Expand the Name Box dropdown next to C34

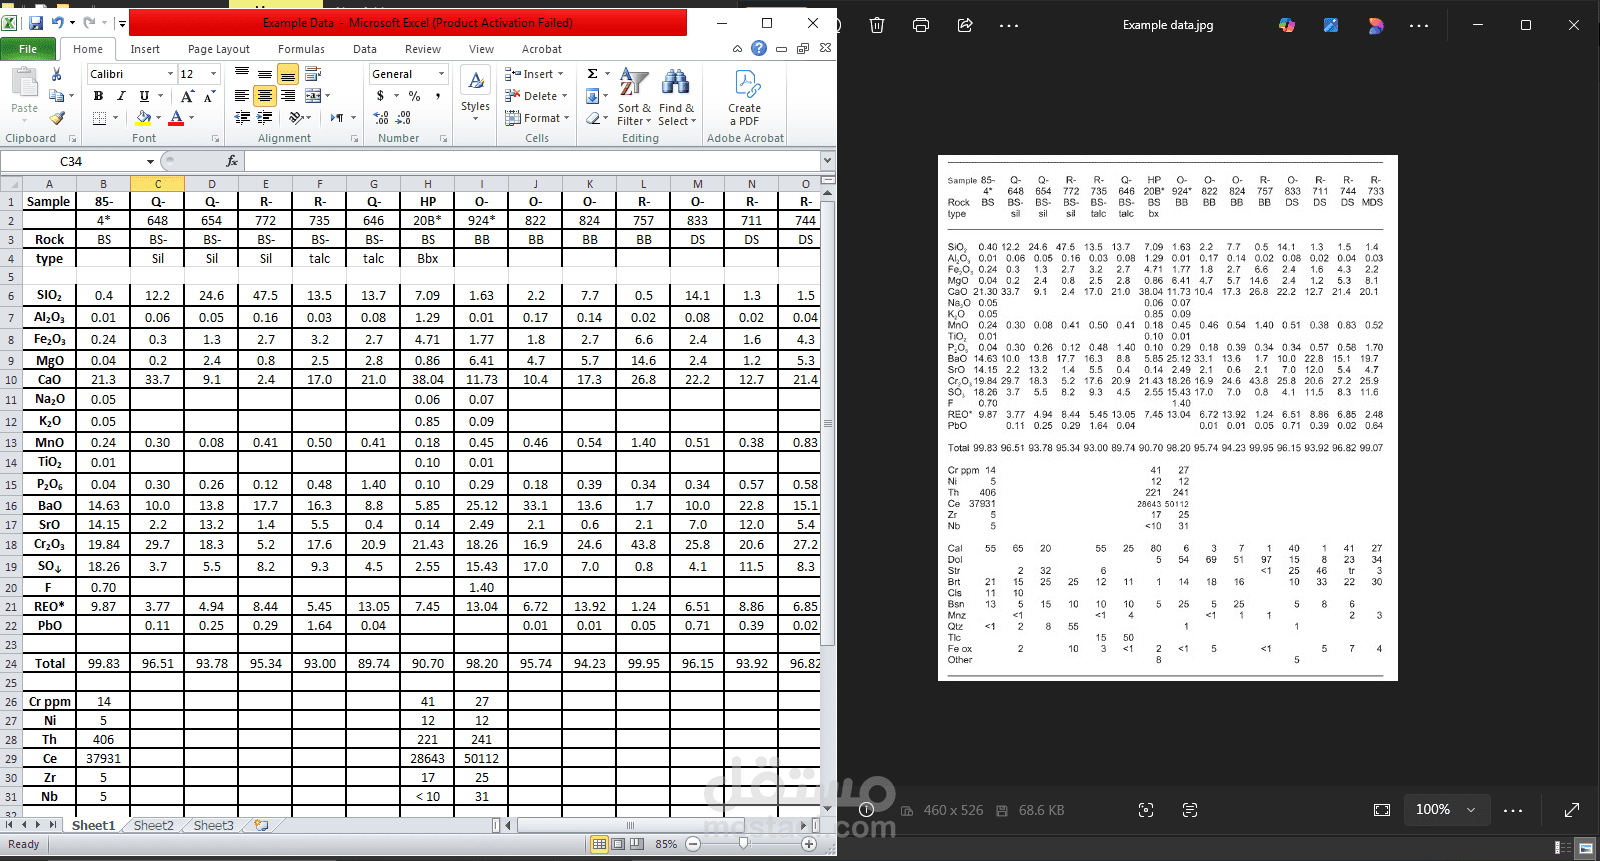[x=150, y=161]
